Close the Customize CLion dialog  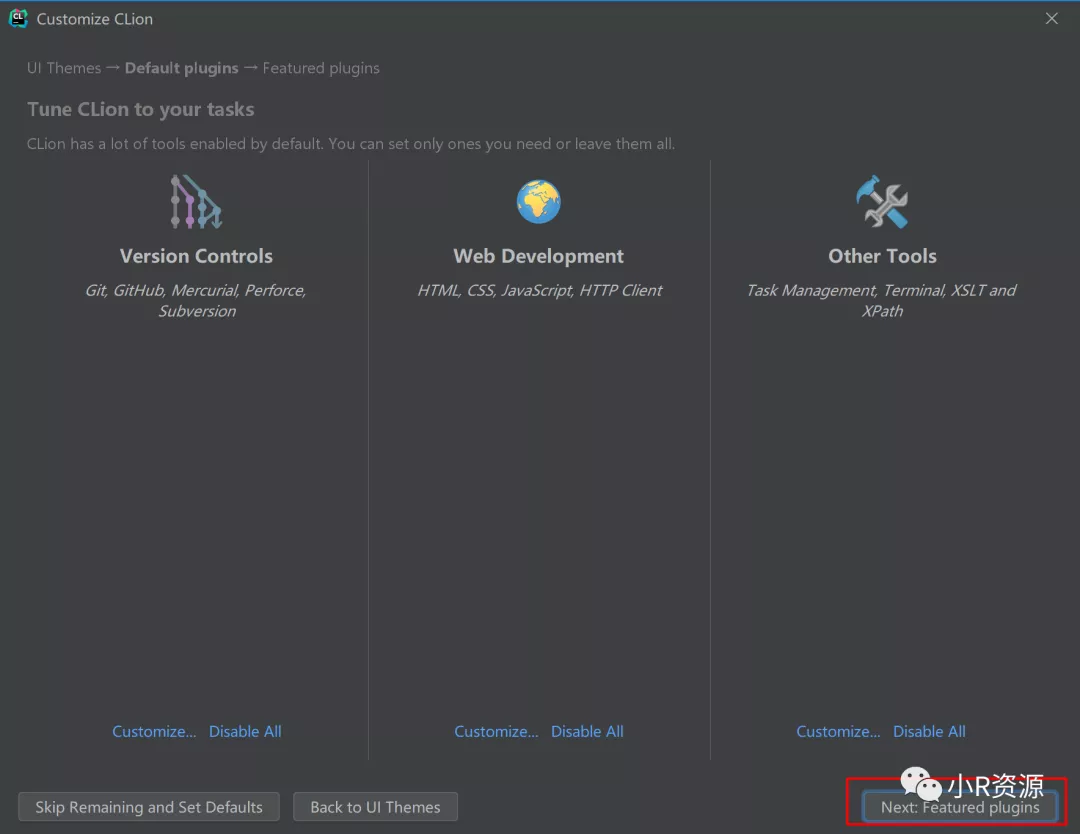pyautogui.click(x=1051, y=19)
